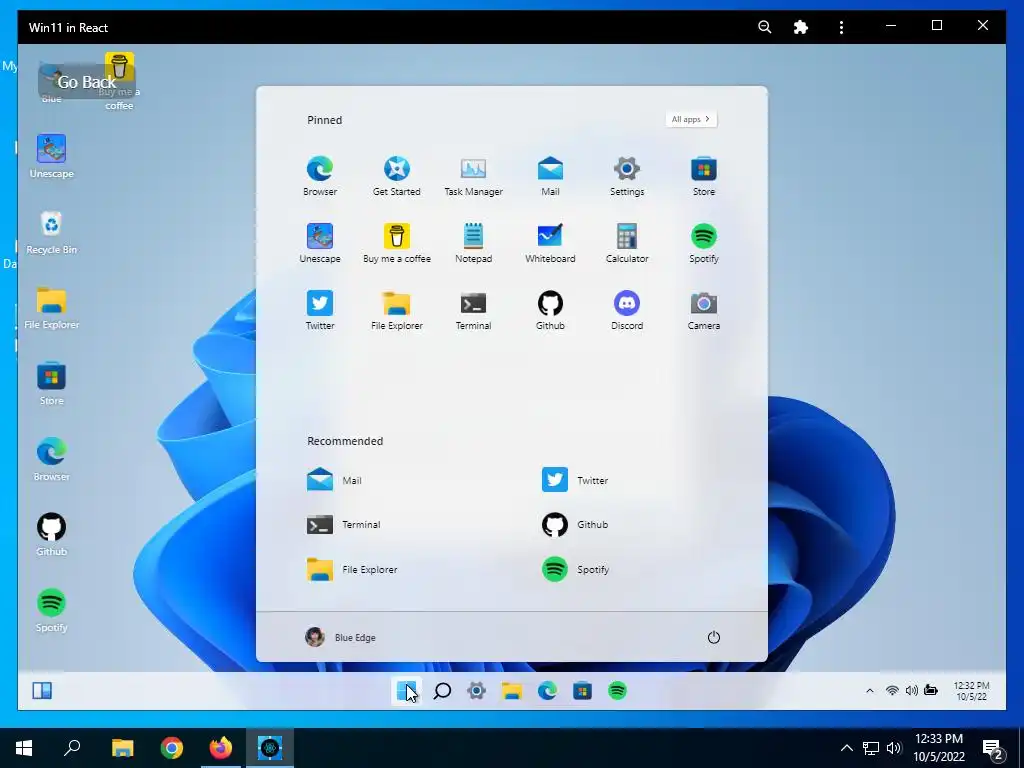Open Calculator pinned app
Screen dimensions: 1024x768
point(627,242)
